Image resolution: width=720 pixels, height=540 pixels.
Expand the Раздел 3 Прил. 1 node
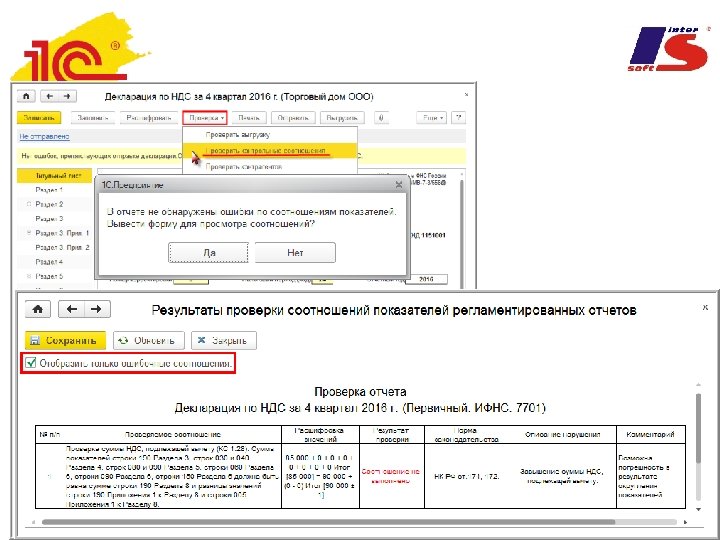(29, 233)
